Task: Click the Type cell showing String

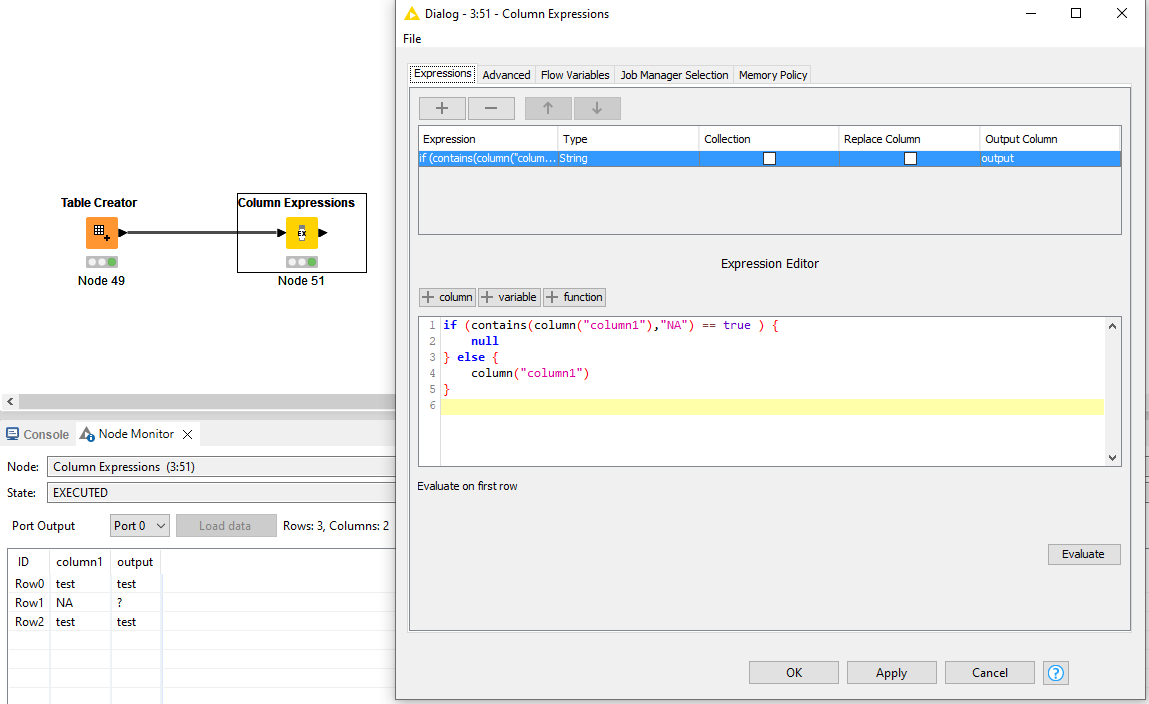Action: [x=628, y=158]
